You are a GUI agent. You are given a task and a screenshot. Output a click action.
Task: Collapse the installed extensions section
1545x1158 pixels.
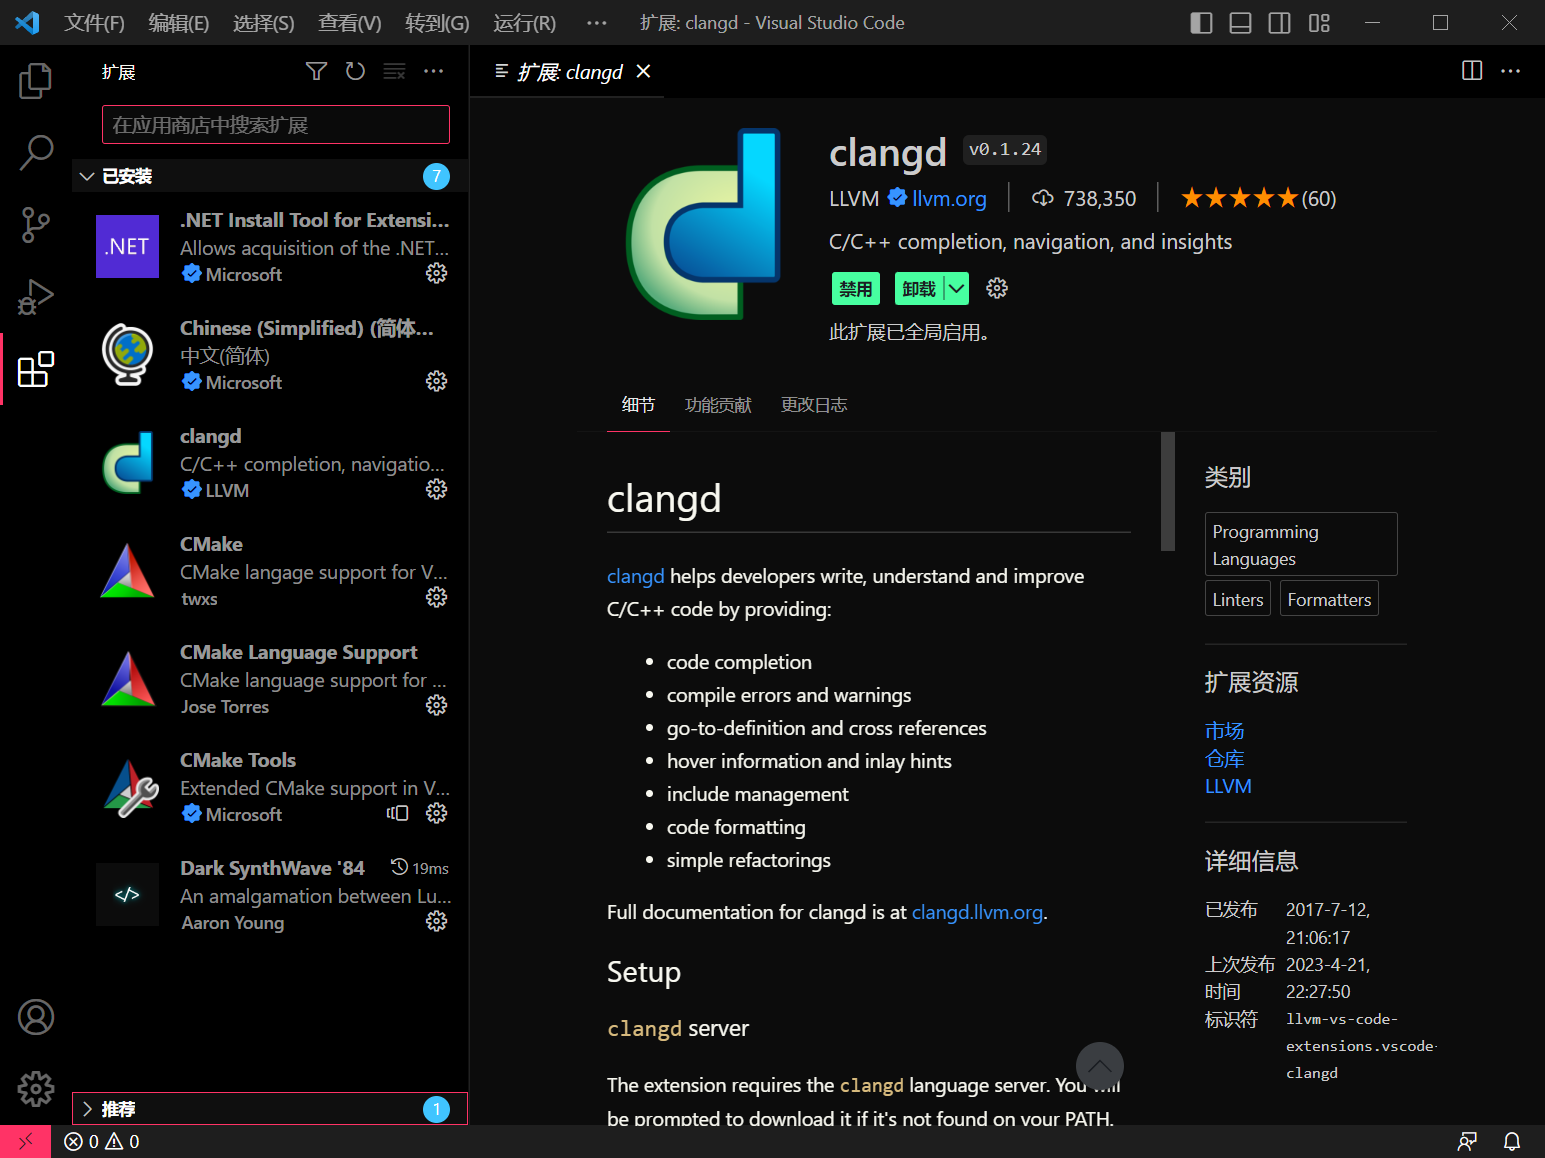click(88, 176)
